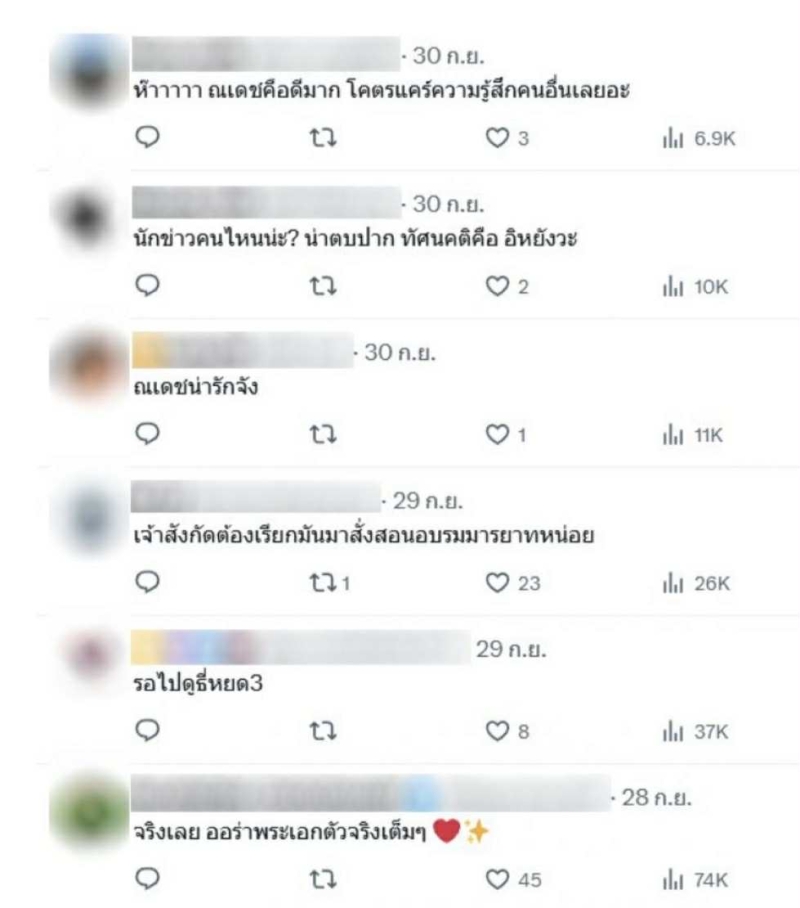Open the 28 ก.ย. date link
This screenshot has width=800, height=908.
(x=656, y=797)
